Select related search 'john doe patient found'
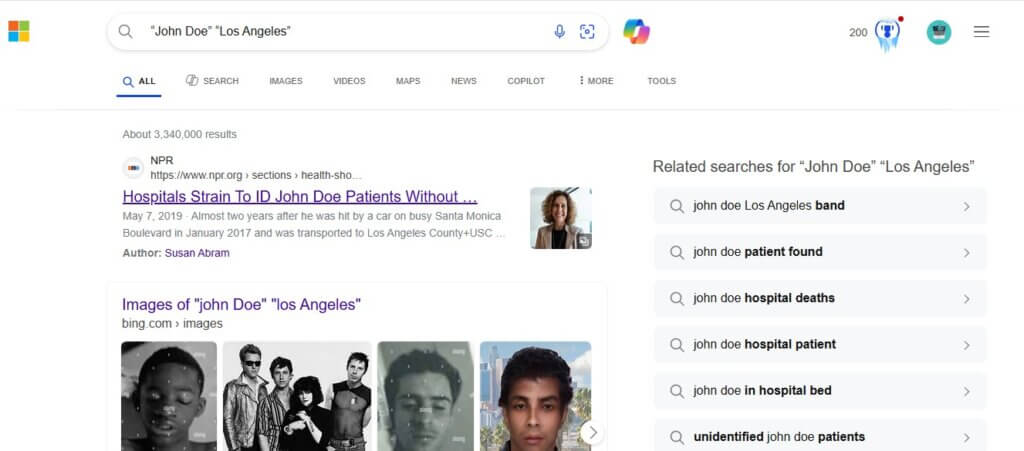Screen dimensions: 1024x451 point(820,252)
